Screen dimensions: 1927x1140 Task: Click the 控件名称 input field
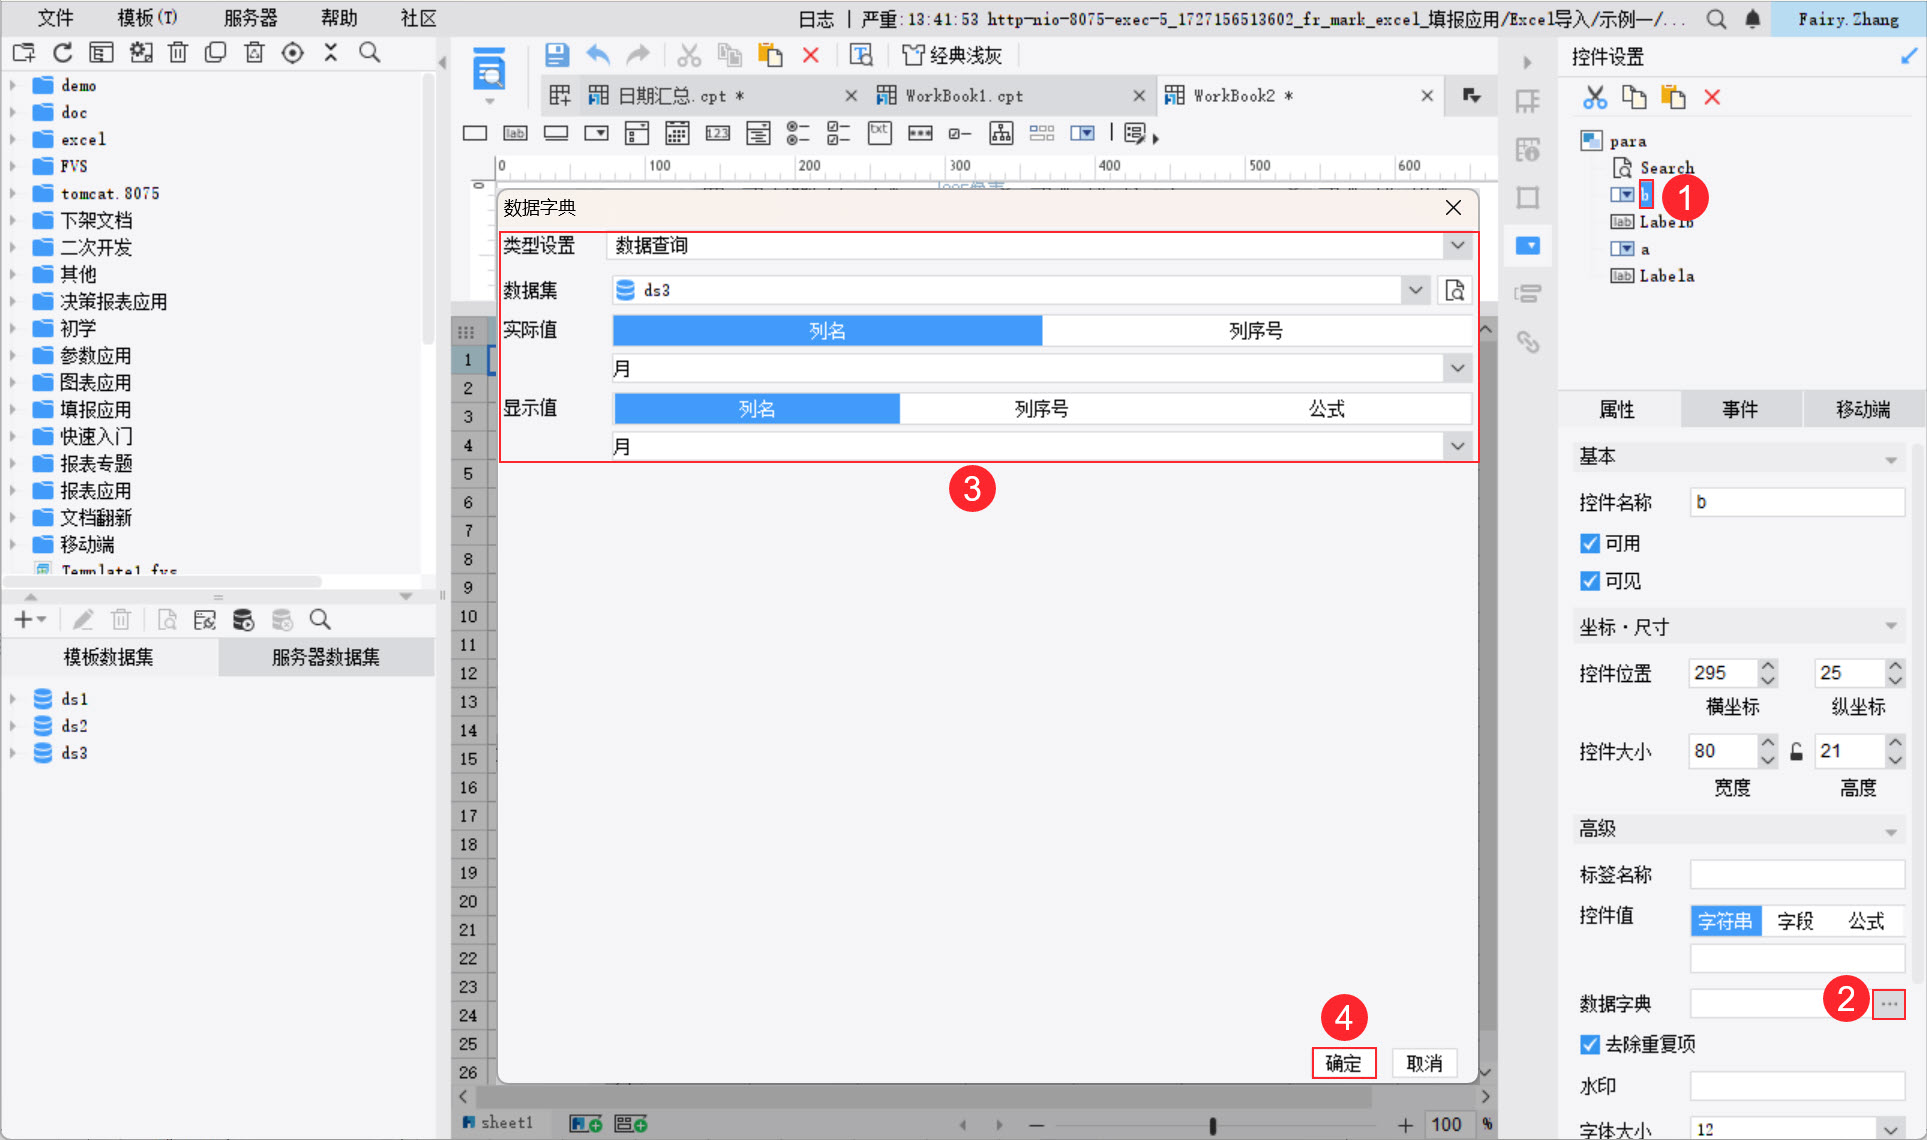pos(1797,502)
